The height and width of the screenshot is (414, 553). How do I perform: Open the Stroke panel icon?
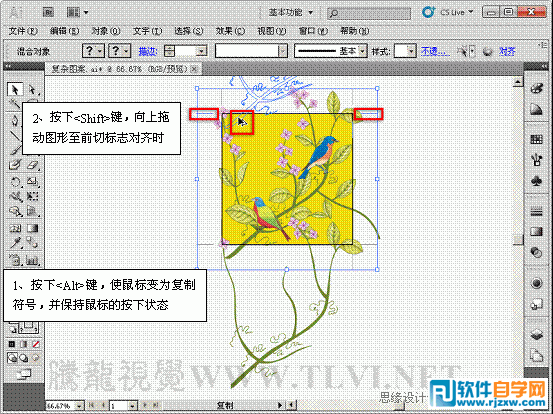[x=536, y=212]
